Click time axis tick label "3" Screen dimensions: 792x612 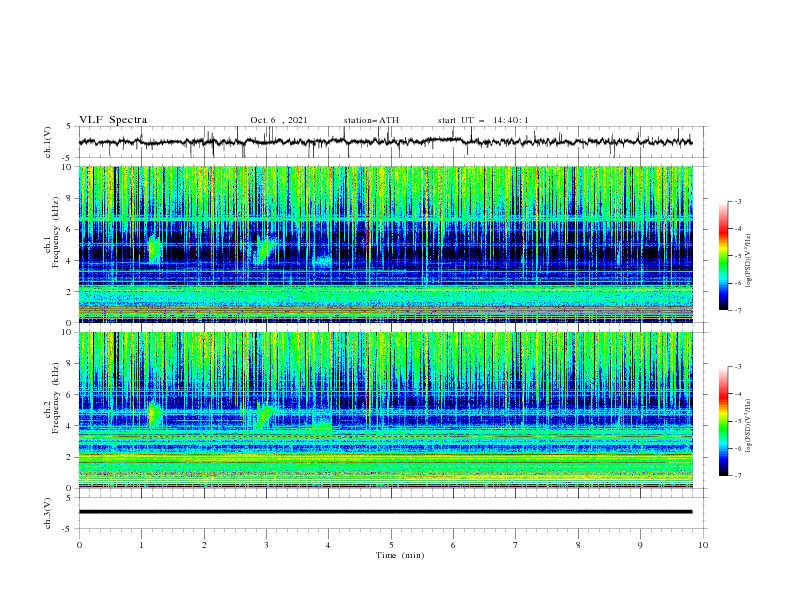tap(266, 545)
